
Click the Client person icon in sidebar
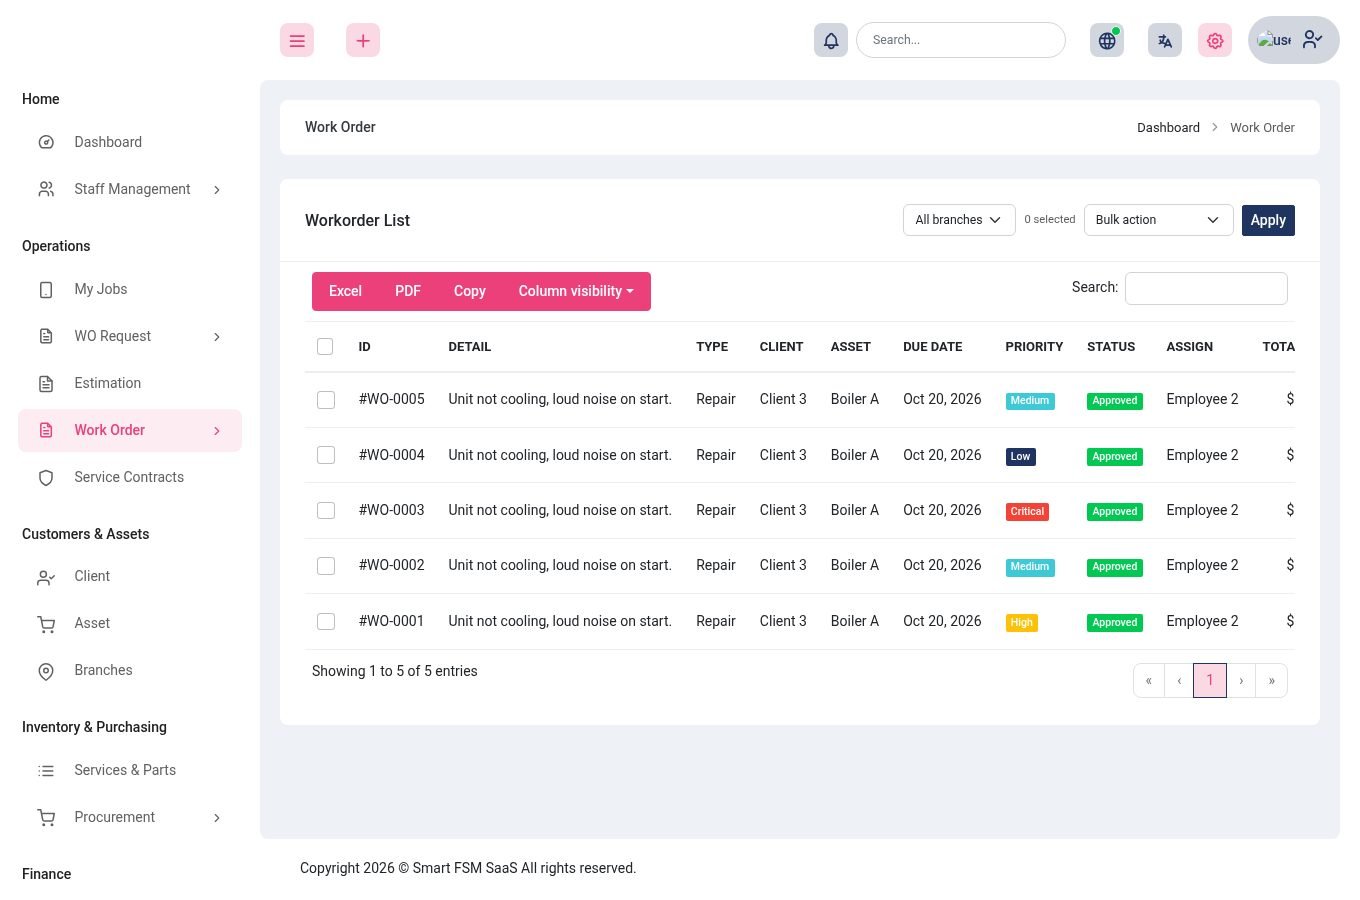(x=46, y=577)
